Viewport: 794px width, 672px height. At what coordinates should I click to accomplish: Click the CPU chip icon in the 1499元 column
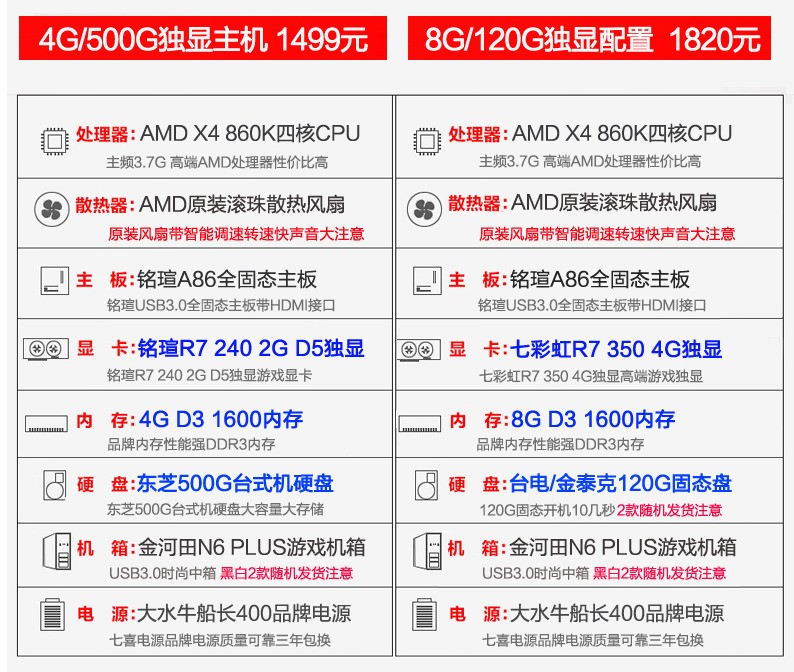pyautogui.click(x=55, y=141)
